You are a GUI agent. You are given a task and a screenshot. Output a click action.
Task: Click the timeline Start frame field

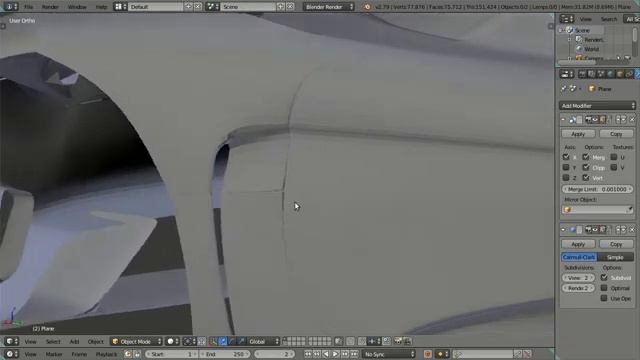171,354
